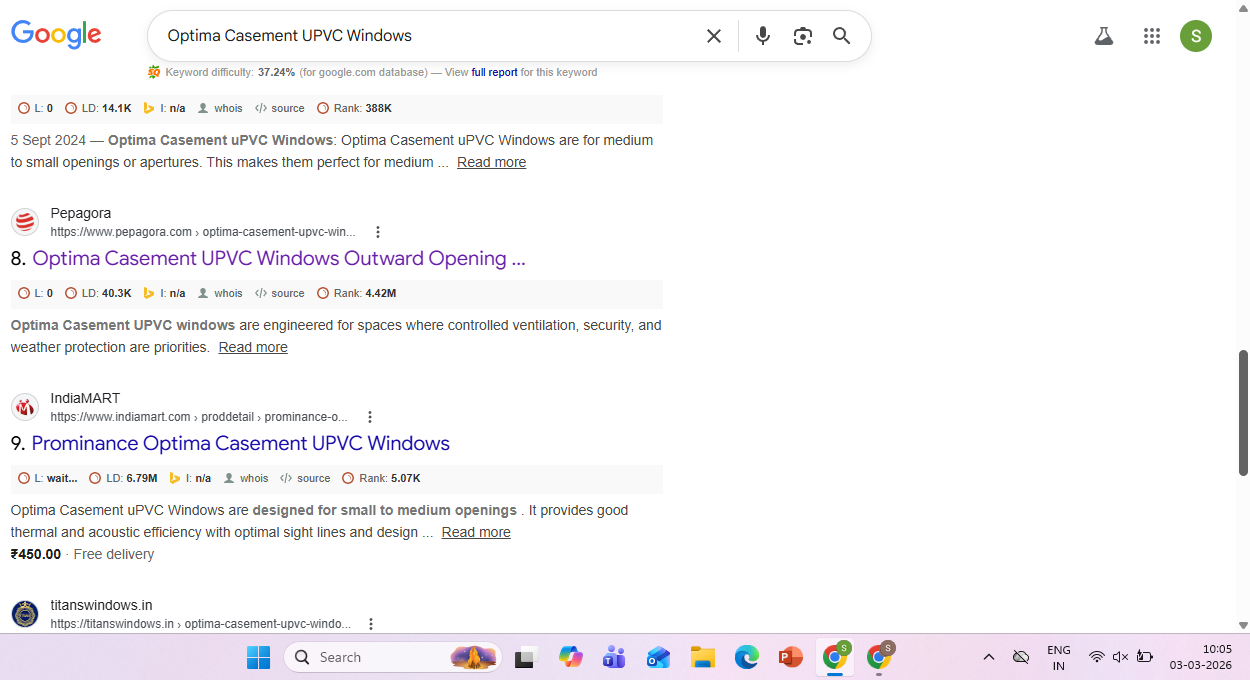Click Rank: 5.07K in IndiaMART bar
1250x680 pixels.
381,478
